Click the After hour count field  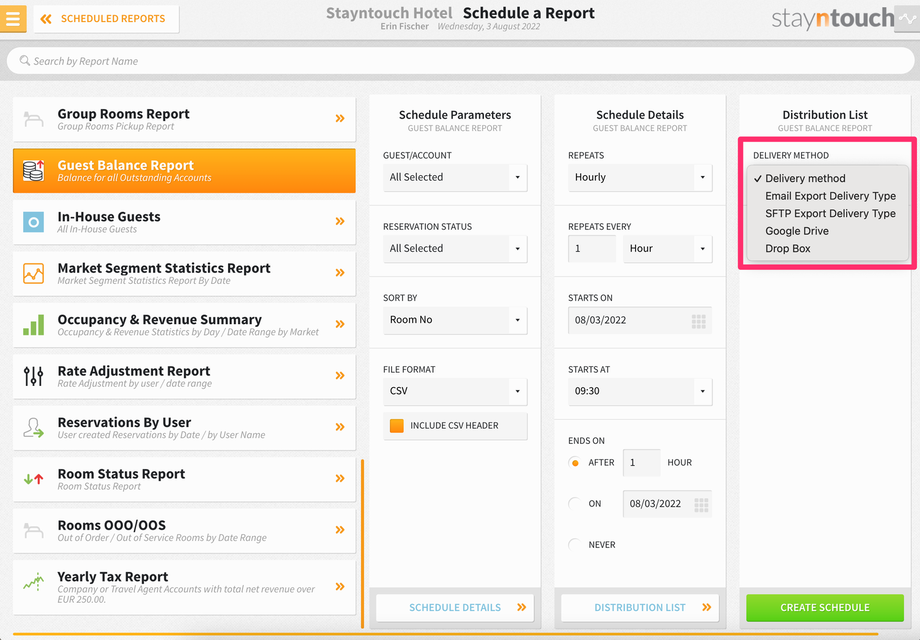coord(641,463)
